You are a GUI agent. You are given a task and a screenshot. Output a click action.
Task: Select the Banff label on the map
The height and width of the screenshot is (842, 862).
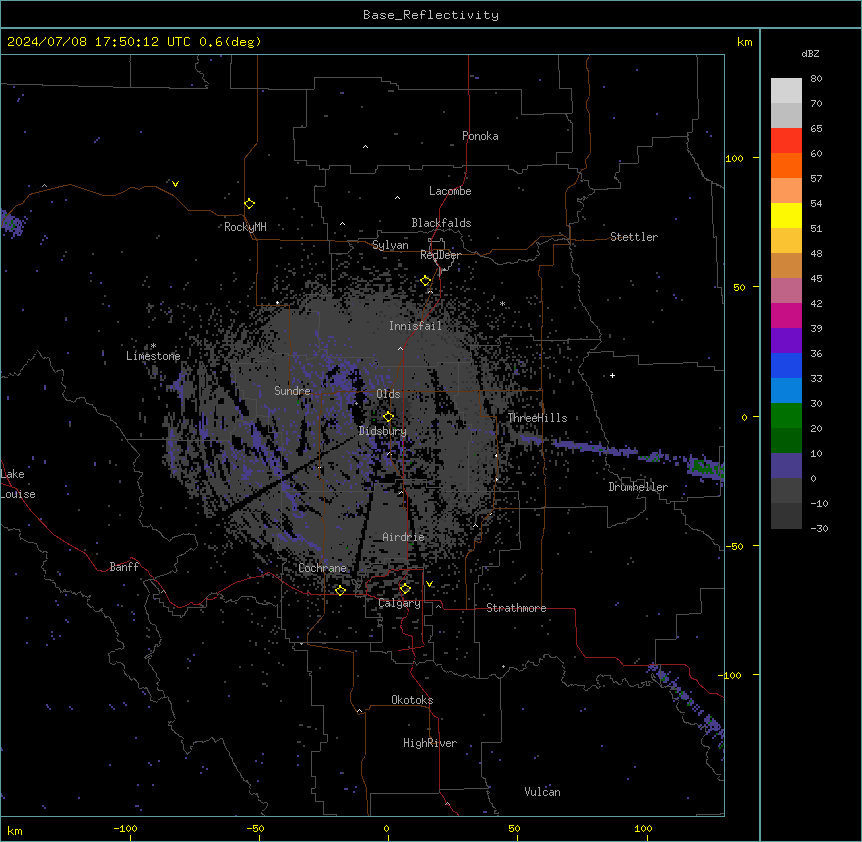124,567
